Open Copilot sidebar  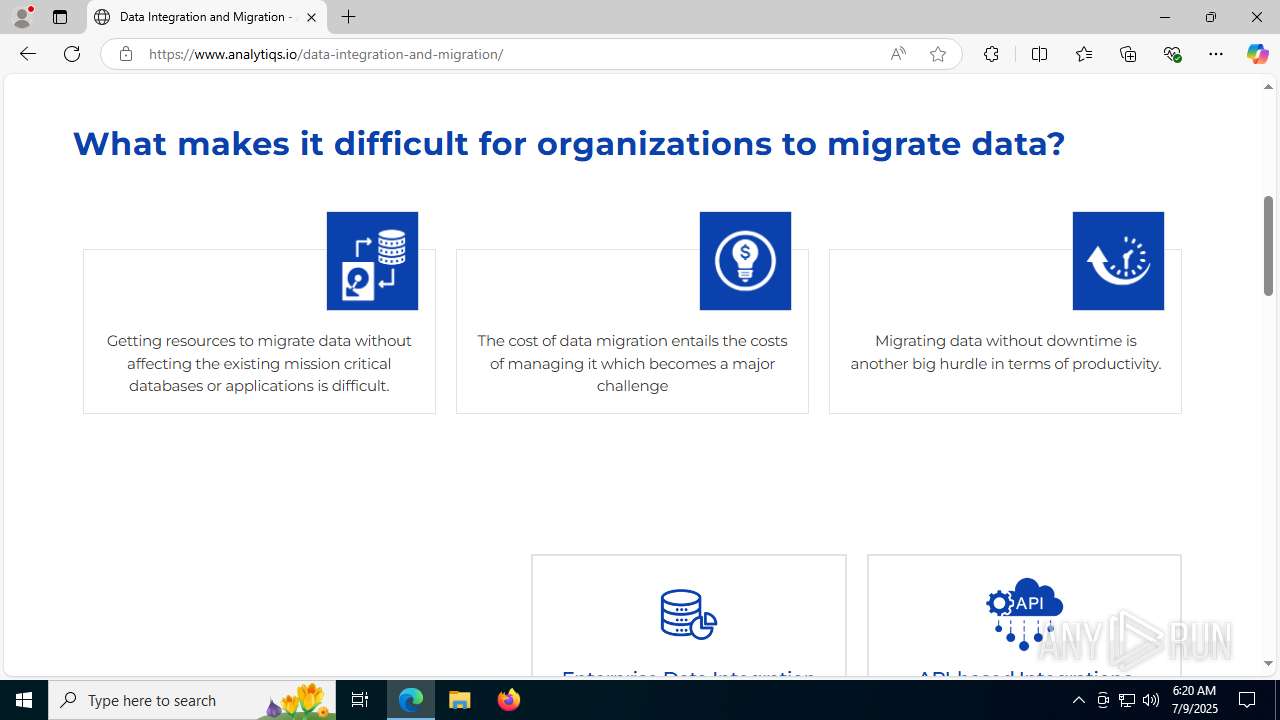pos(1257,54)
